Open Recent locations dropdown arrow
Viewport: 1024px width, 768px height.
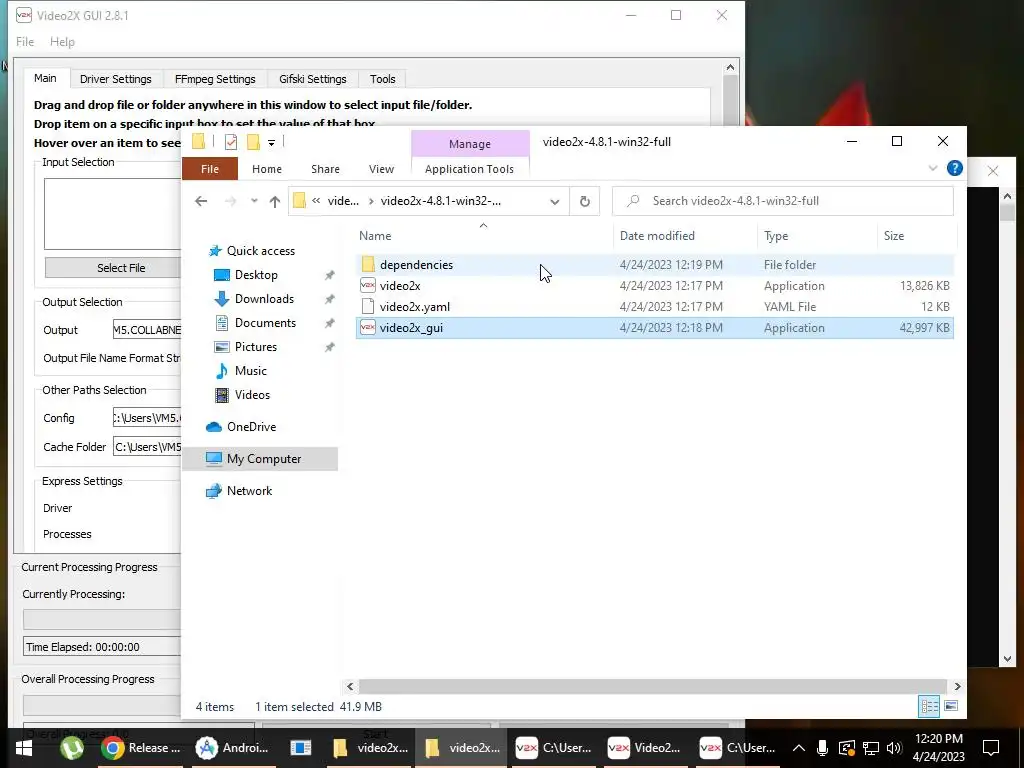(253, 201)
